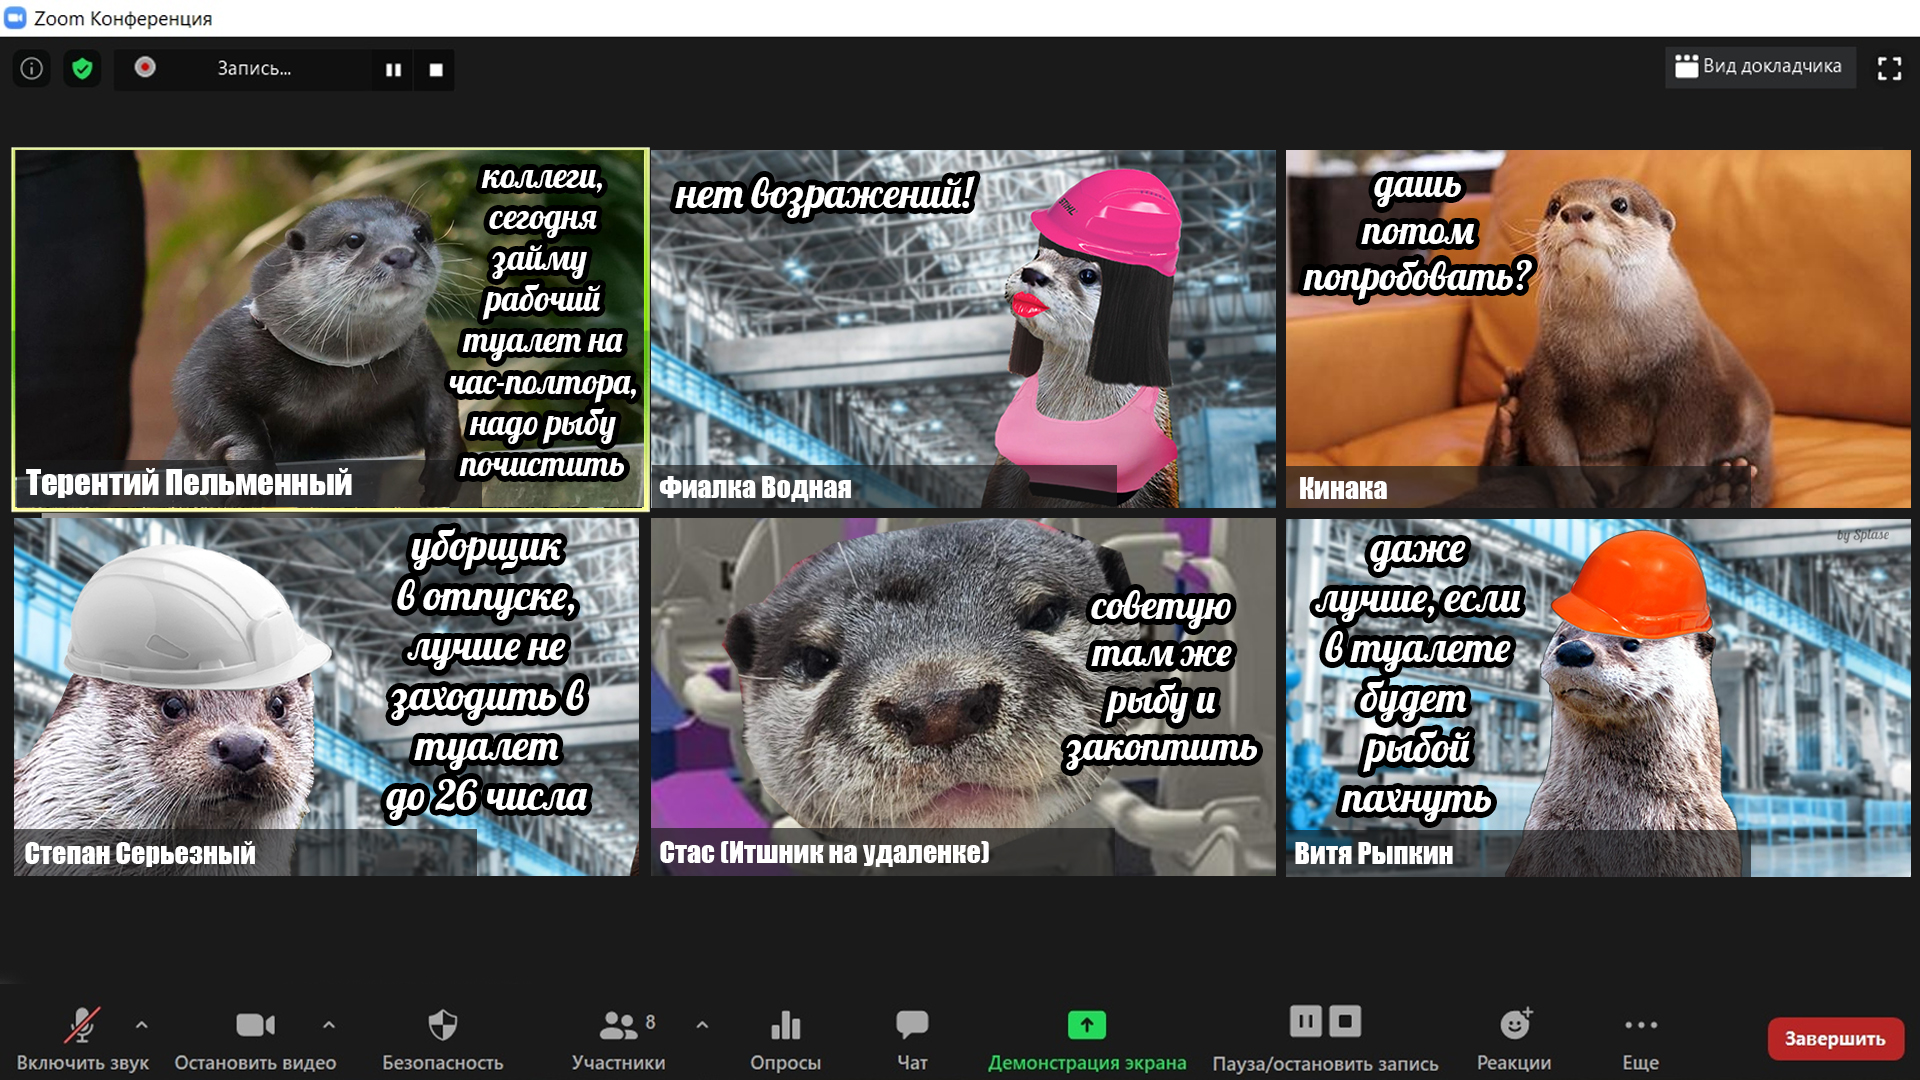Screen dimensions: 1920x1080
Task: Open the Безопасность shield menu
Action: tap(442, 1038)
